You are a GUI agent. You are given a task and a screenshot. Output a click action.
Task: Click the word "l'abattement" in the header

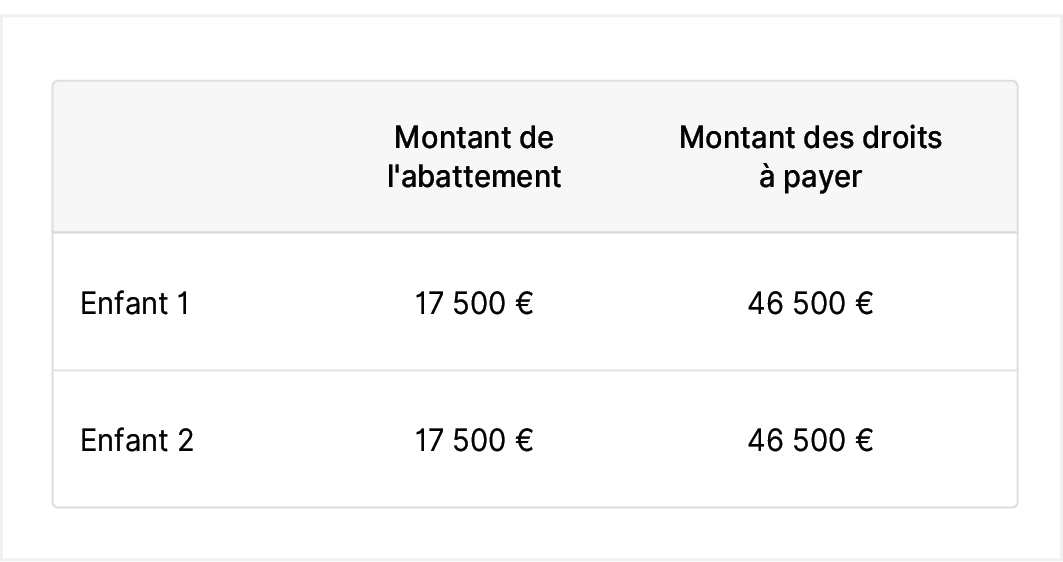[474, 176]
